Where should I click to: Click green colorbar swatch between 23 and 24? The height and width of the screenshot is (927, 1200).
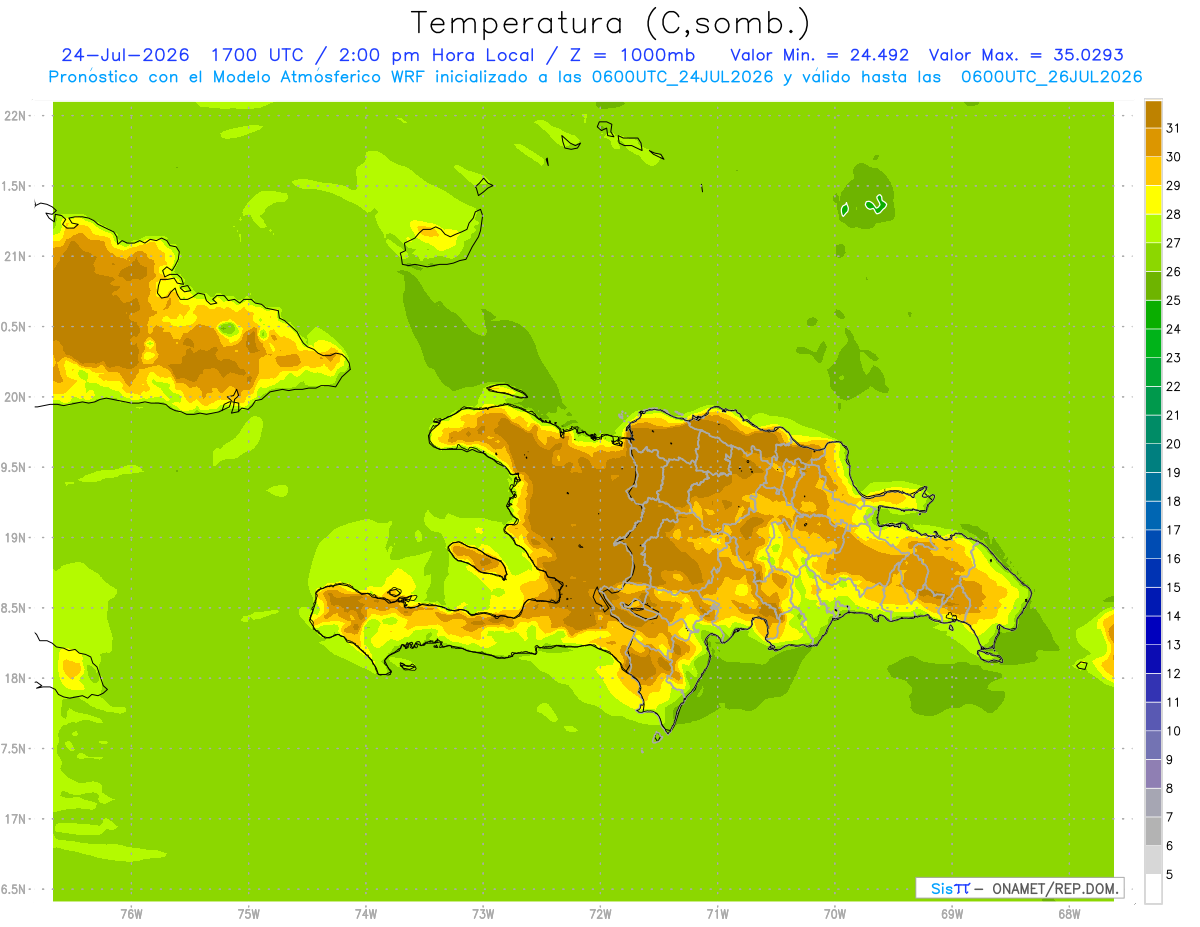(1153, 343)
